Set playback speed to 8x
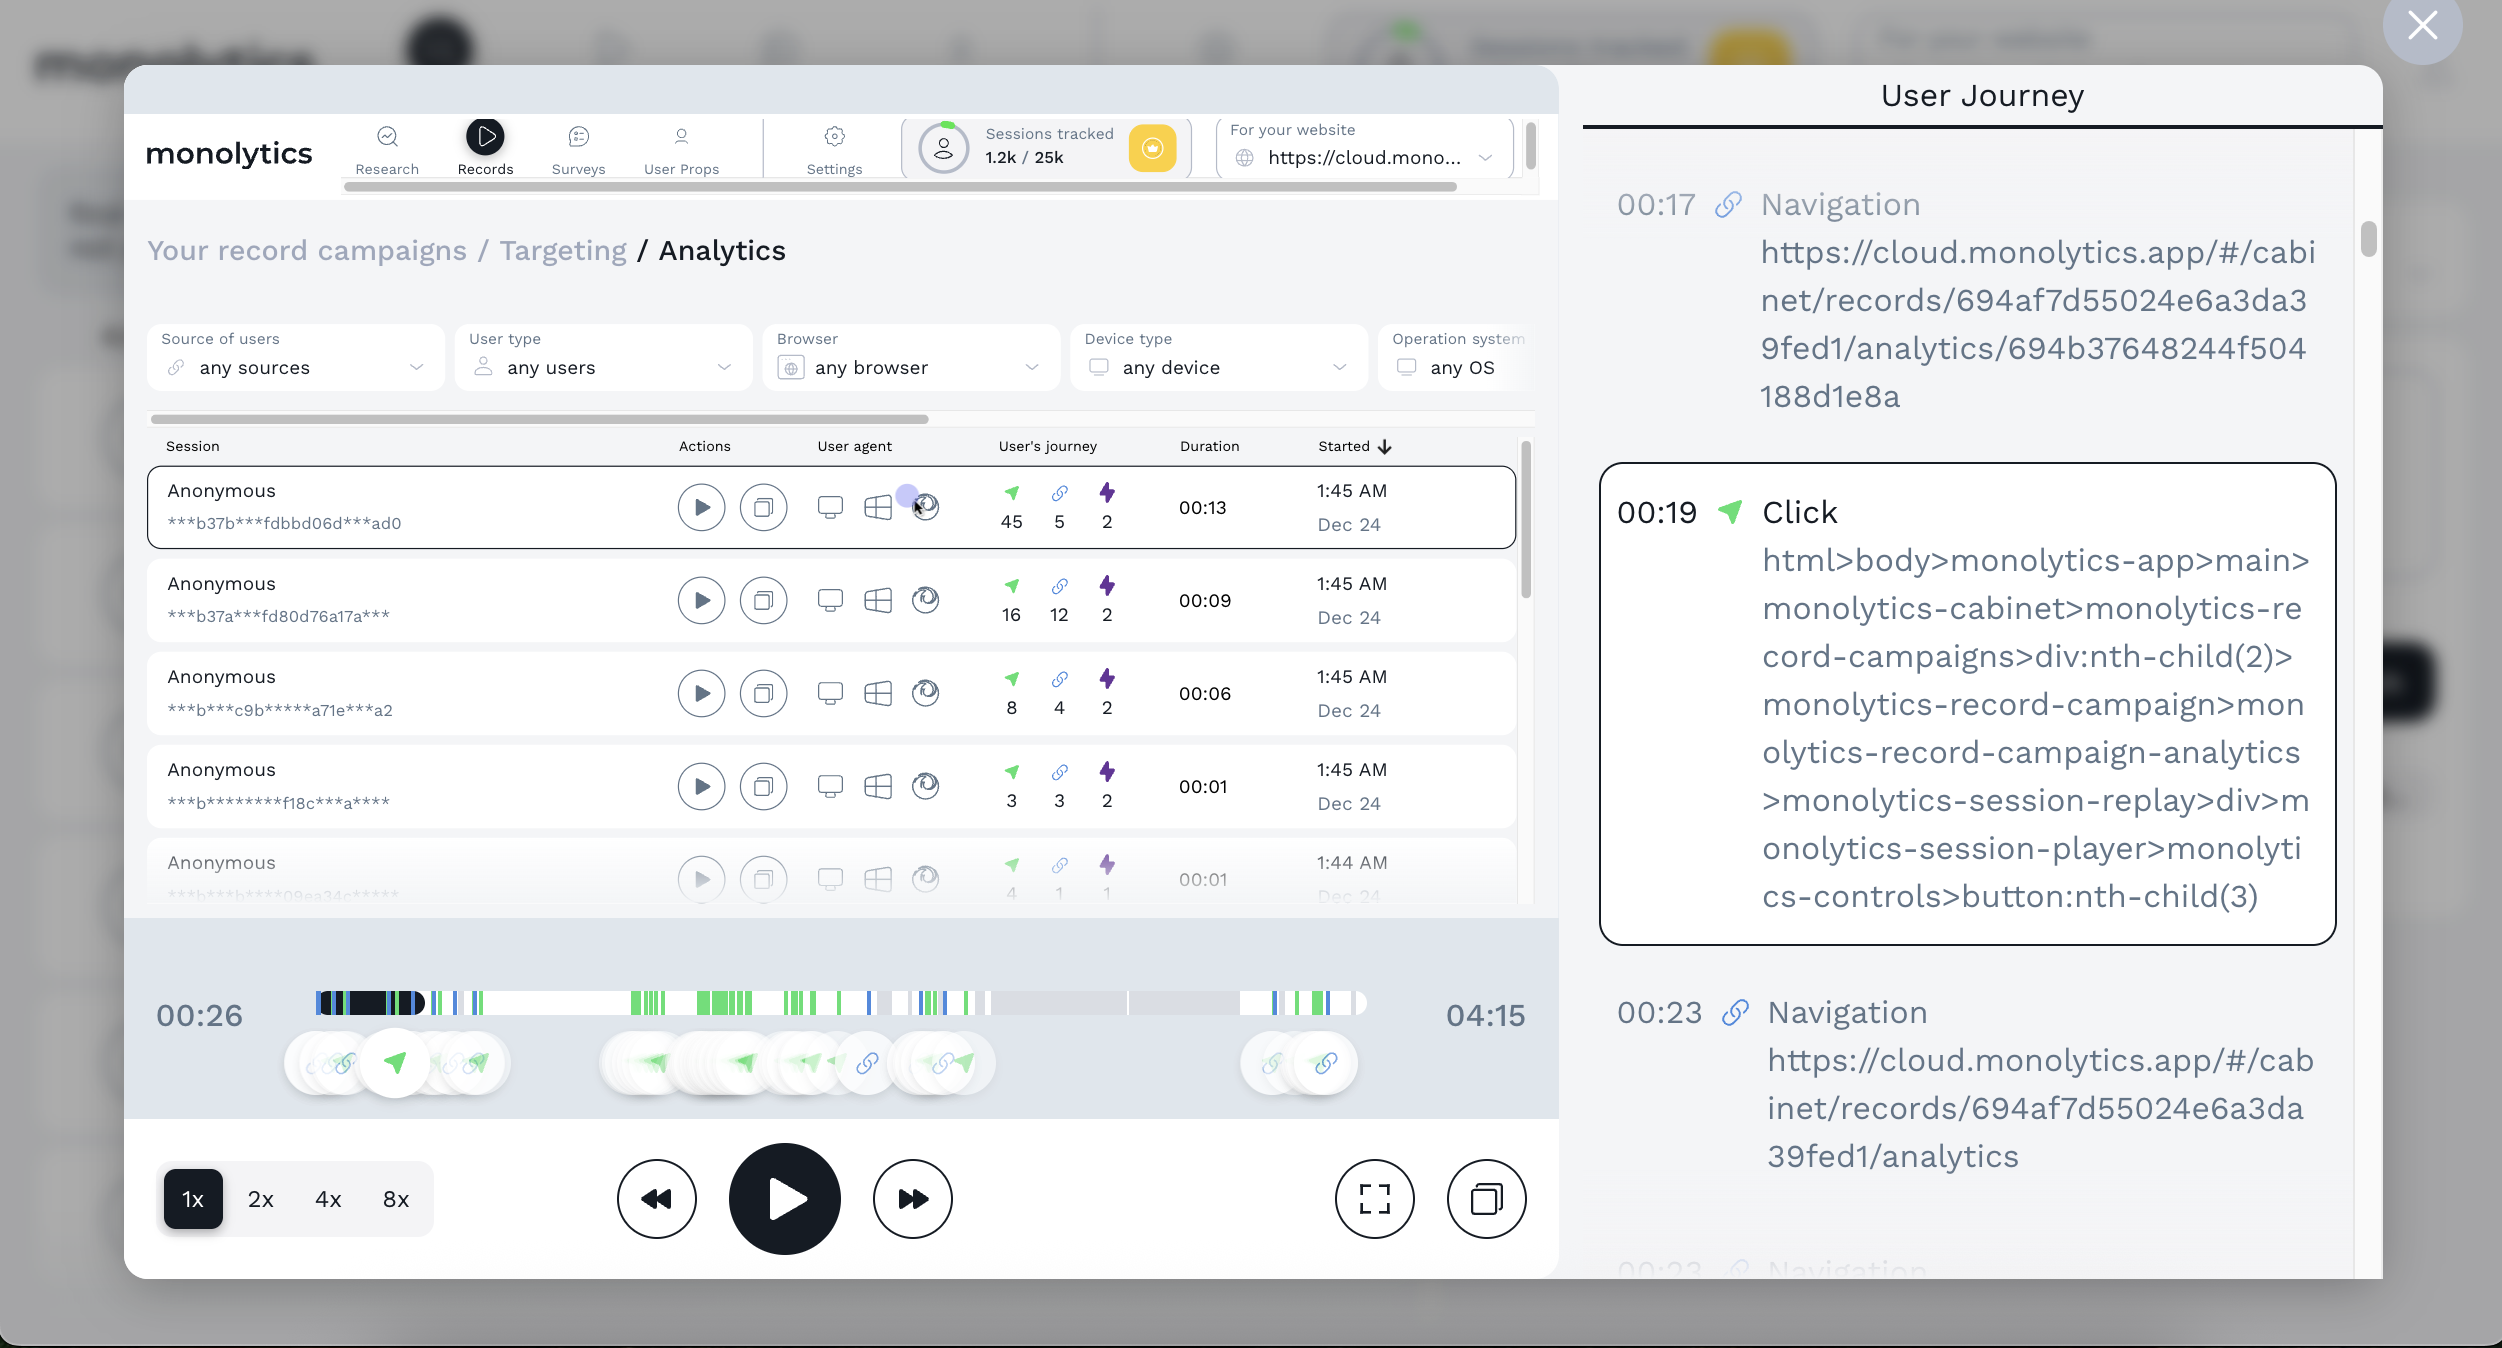This screenshot has height=1348, width=2502. pos(396,1199)
